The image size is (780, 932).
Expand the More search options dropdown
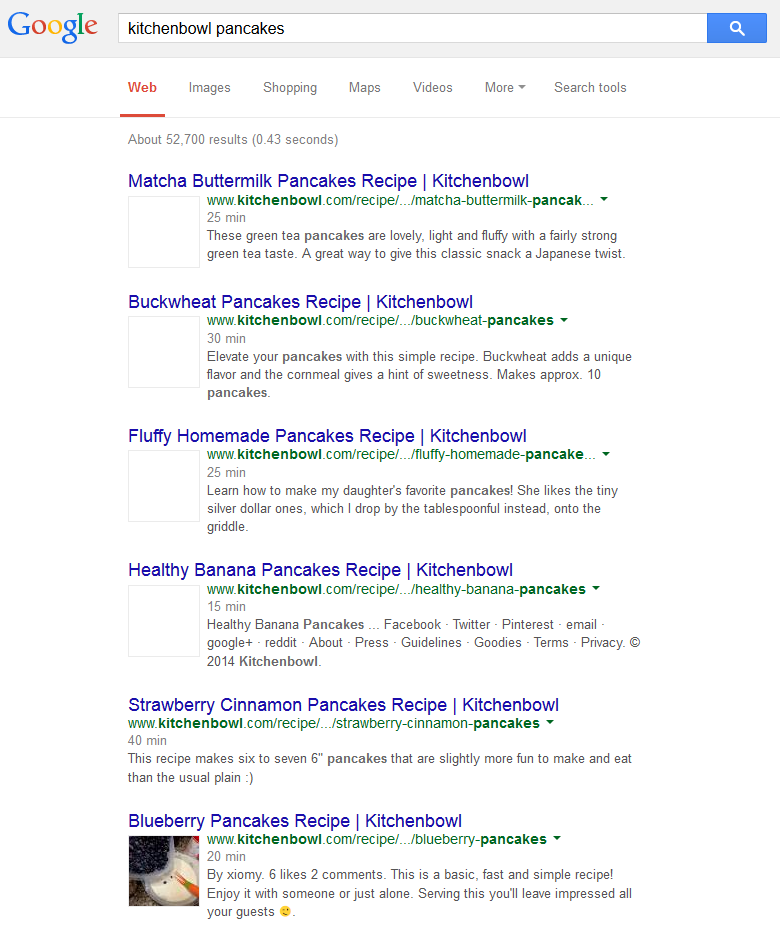(x=504, y=88)
